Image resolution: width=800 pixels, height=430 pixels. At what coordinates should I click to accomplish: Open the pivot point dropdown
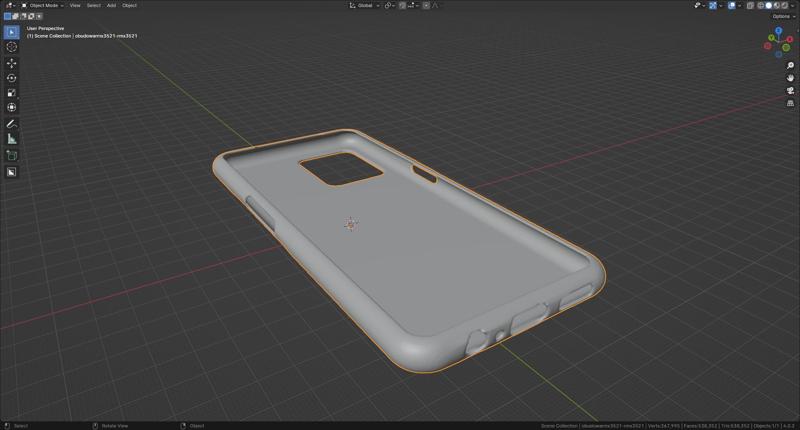tap(389, 5)
